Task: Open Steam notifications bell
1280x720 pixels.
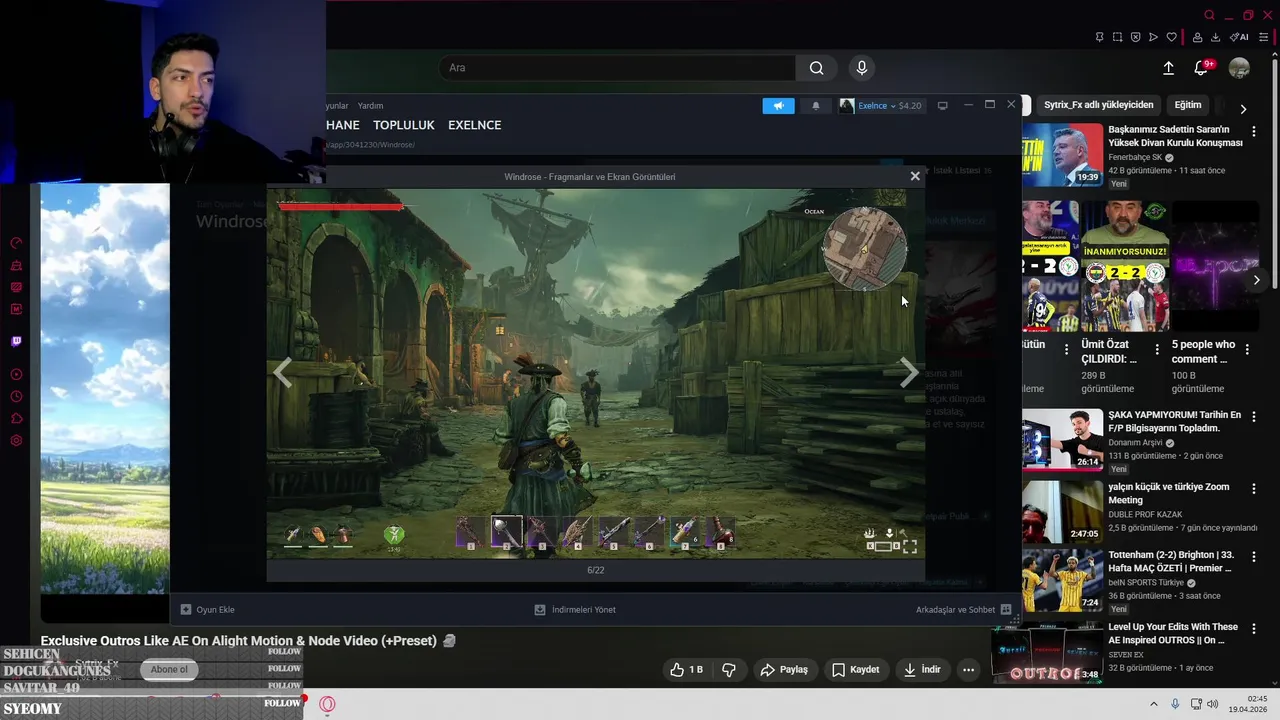Action: 815,105
